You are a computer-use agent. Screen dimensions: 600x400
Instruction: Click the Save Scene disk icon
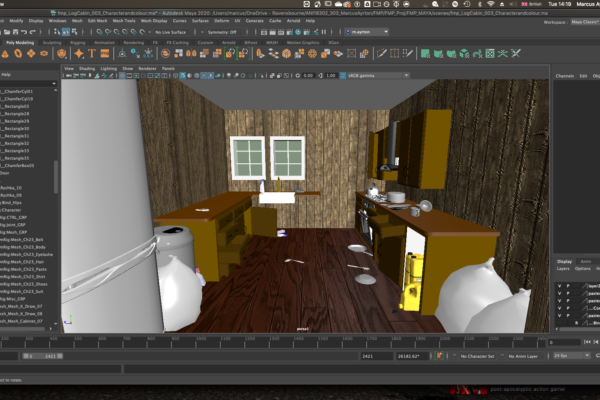(x=15, y=32)
